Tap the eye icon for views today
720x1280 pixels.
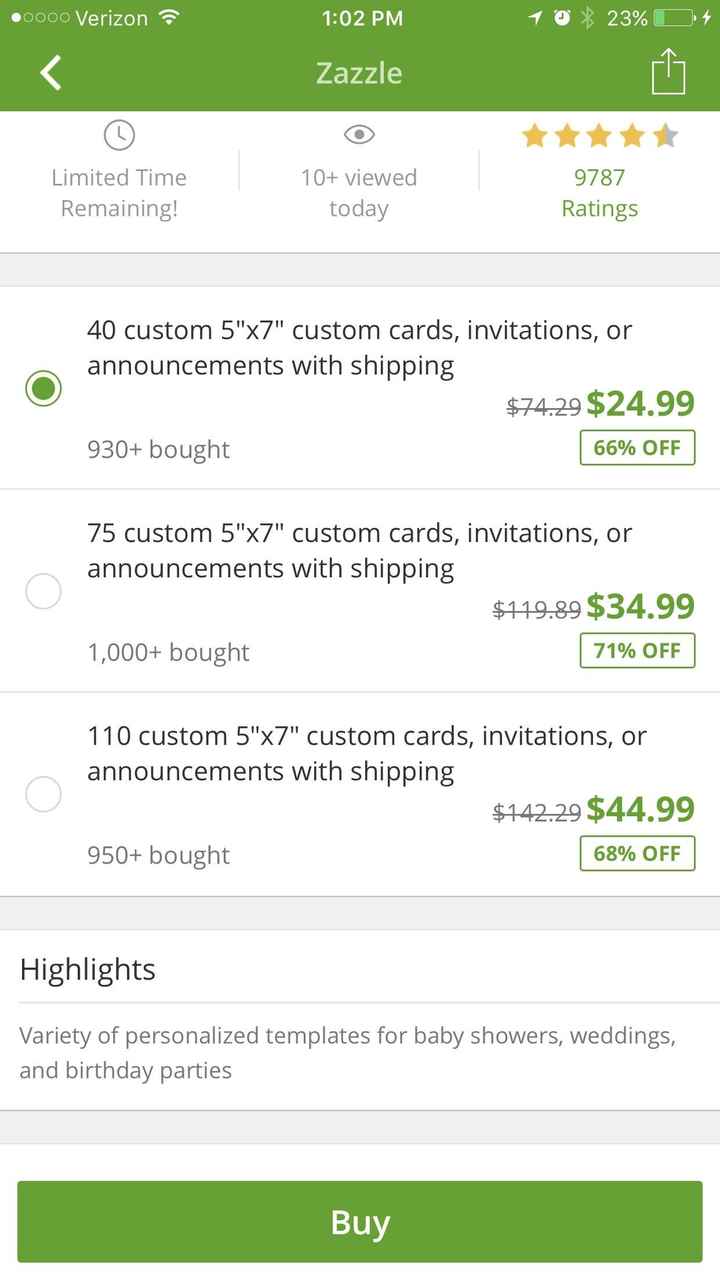pos(359,135)
